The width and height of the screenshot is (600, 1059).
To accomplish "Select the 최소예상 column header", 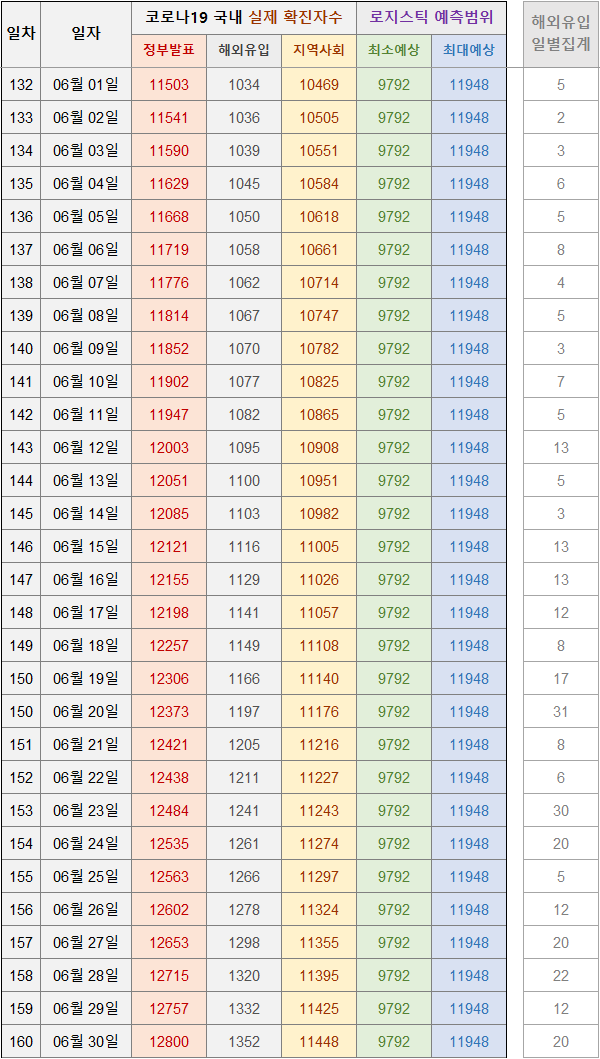I will (394, 51).
